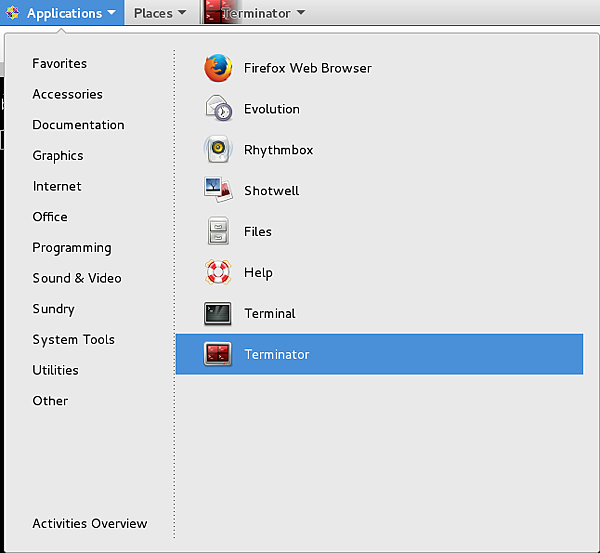Click the red Terminator icon in menu list
This screenshot has height=553, width=600.
click(218, 354)
